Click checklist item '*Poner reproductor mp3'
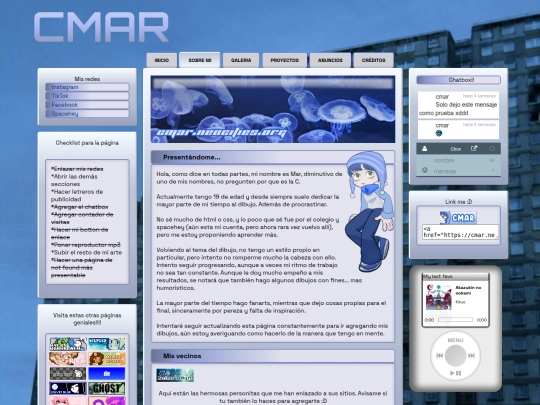 pos(86,245)
